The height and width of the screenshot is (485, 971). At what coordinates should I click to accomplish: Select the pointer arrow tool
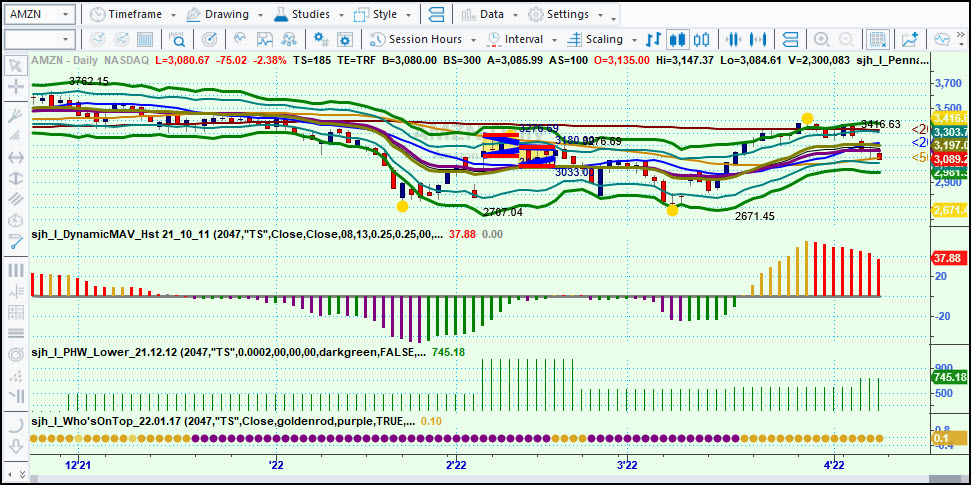[16, 65]
